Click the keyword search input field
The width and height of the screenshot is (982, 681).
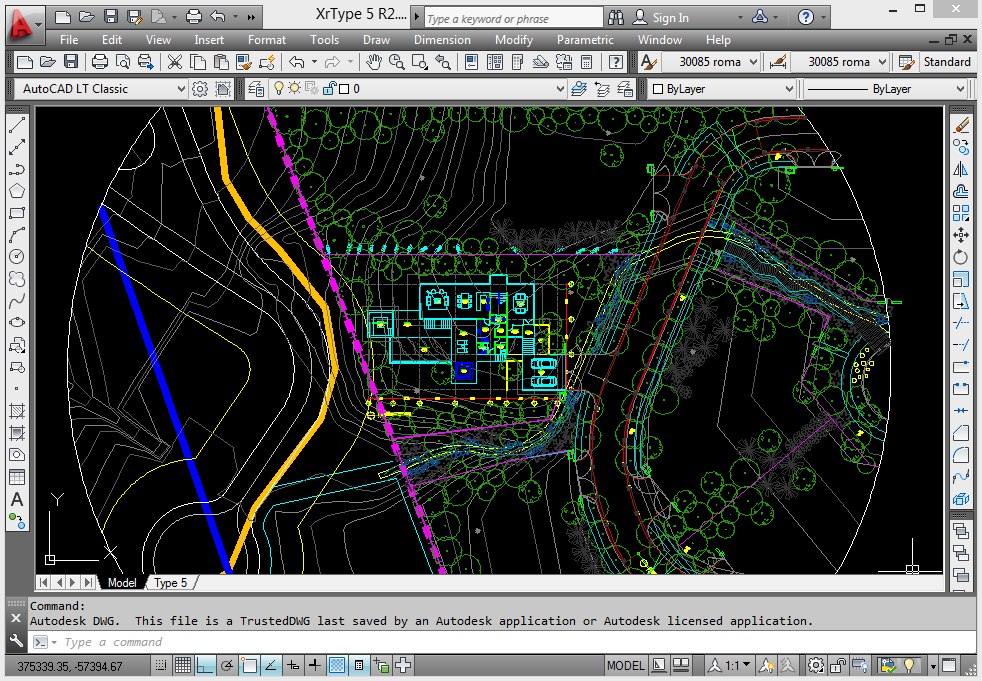pyautogui.click(x=514, y=18)
